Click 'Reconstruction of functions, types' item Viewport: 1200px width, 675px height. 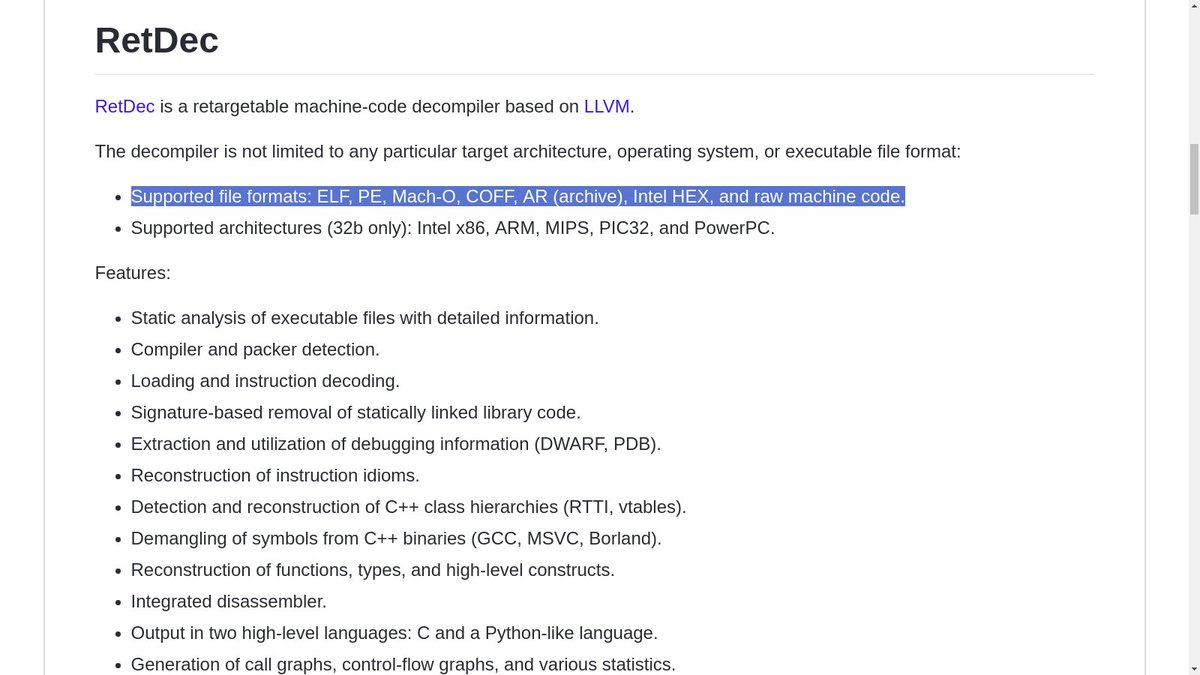click(373, 570)
